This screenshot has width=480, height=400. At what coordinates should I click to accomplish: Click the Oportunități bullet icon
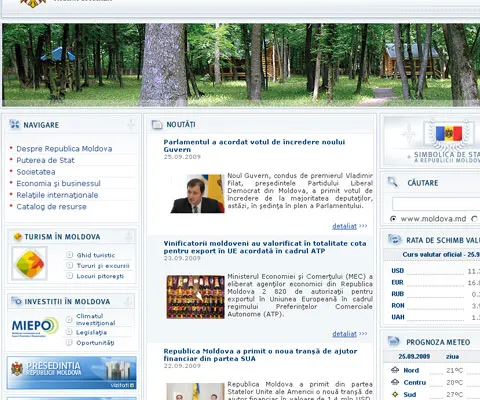69,342
